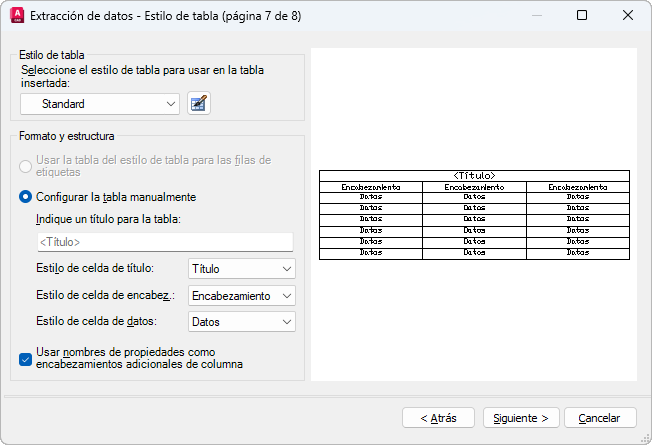
Task: Open the Standard table style dropdown
Action: (x=100, y=103)
